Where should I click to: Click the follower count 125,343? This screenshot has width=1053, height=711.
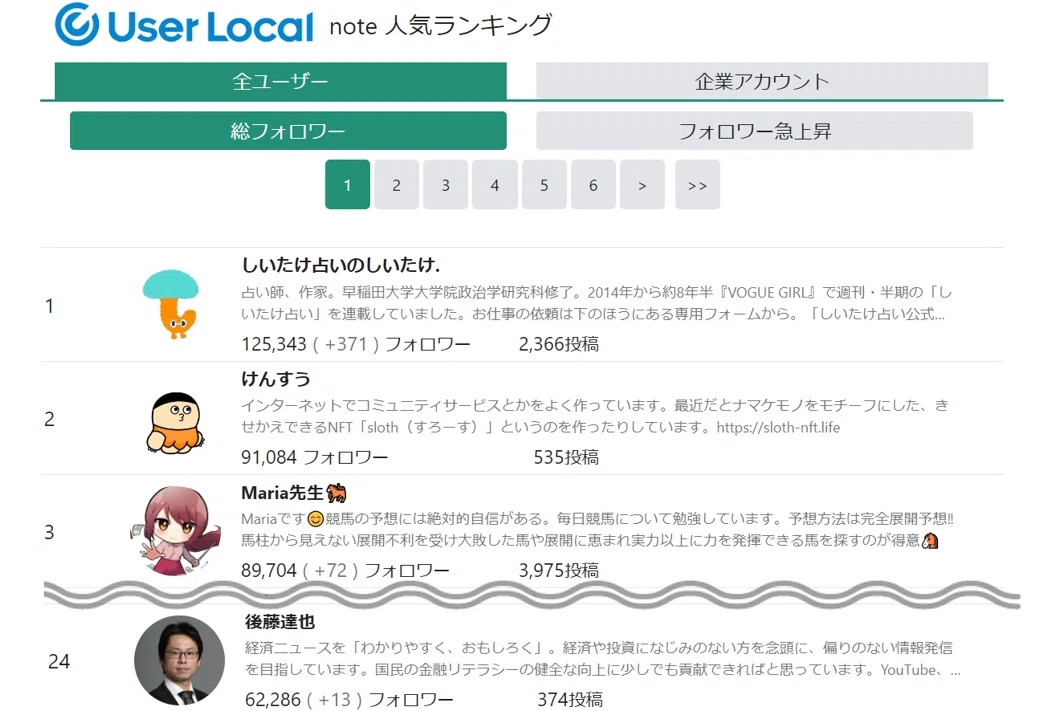[x=274, y=344]
